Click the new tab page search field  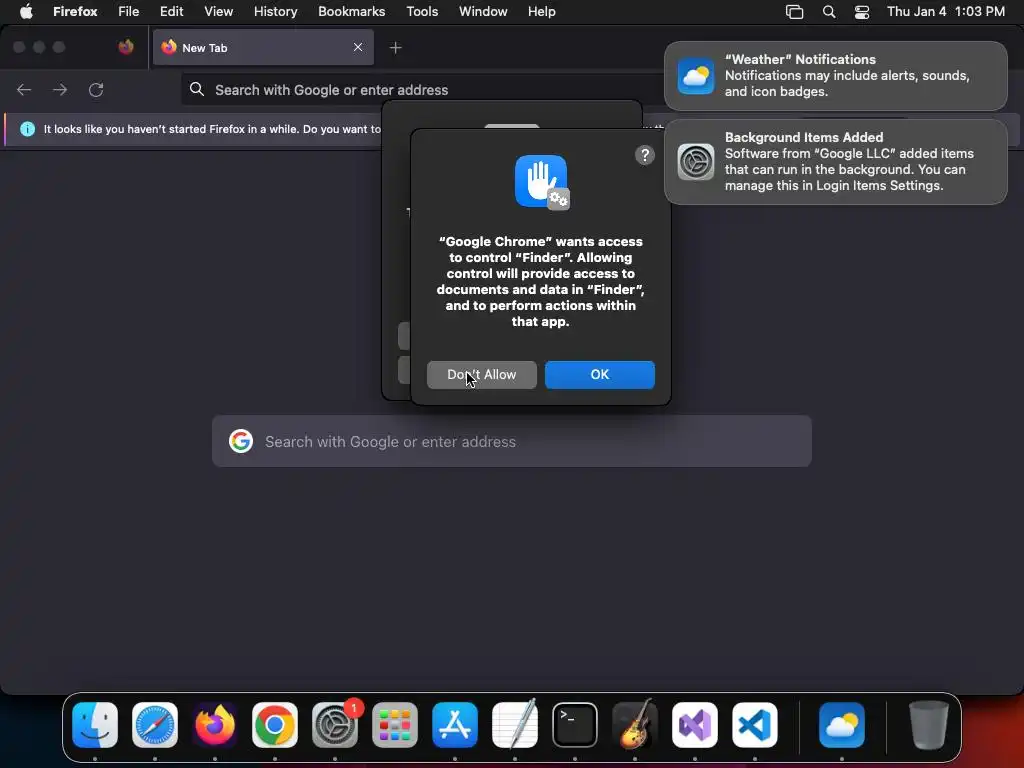coord(512,441)
